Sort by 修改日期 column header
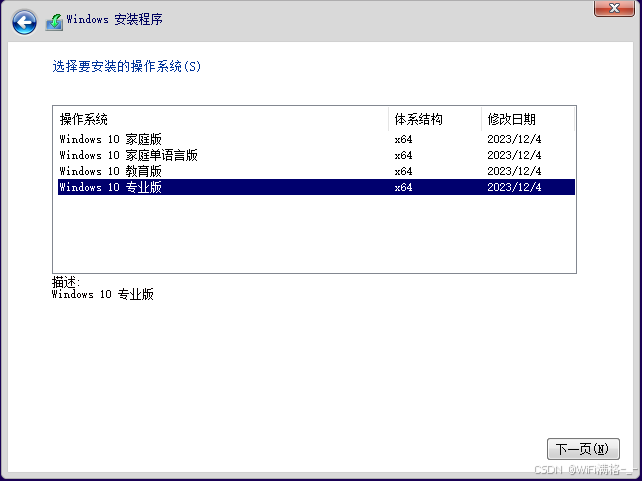Image resolution: width=642 pixels, height=481 pixels. [528, 119]
